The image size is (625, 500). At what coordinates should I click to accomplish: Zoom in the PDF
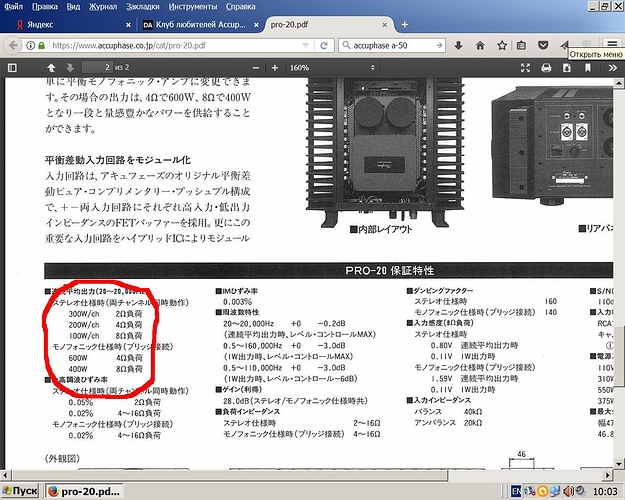tap(275, 68)
